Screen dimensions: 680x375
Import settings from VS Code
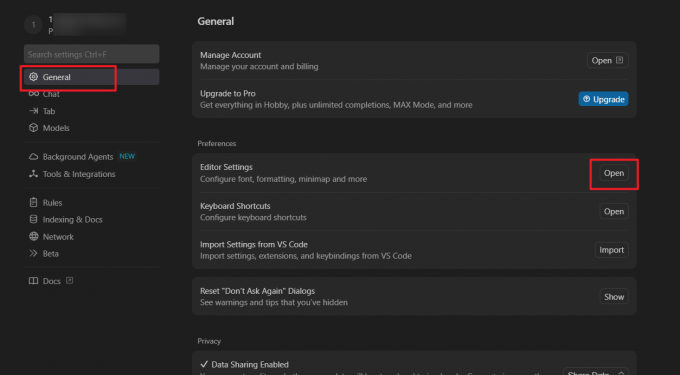[x=611, y=250]
